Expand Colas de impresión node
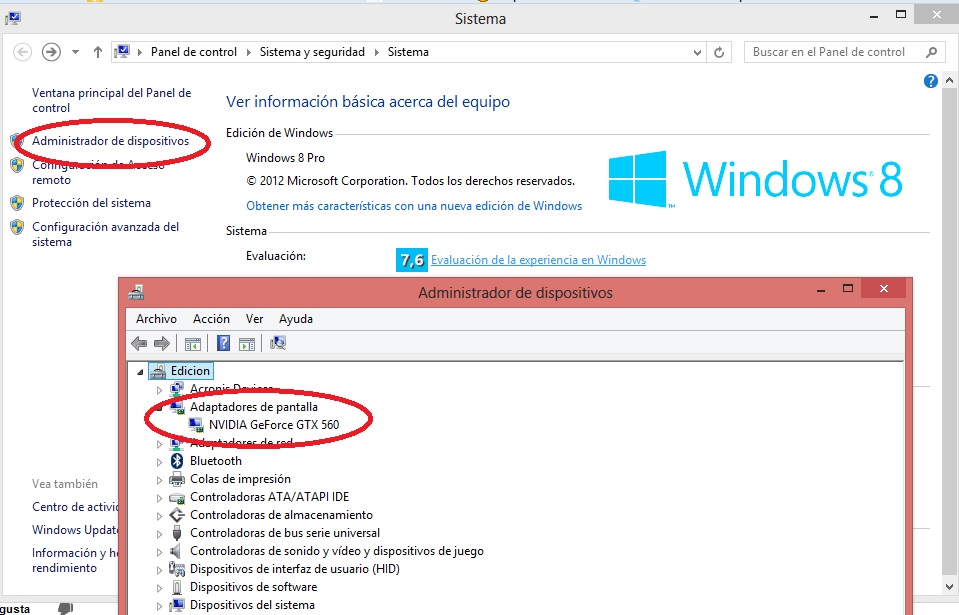The width and height of the screenshot is (959, 615). point(159,480)
